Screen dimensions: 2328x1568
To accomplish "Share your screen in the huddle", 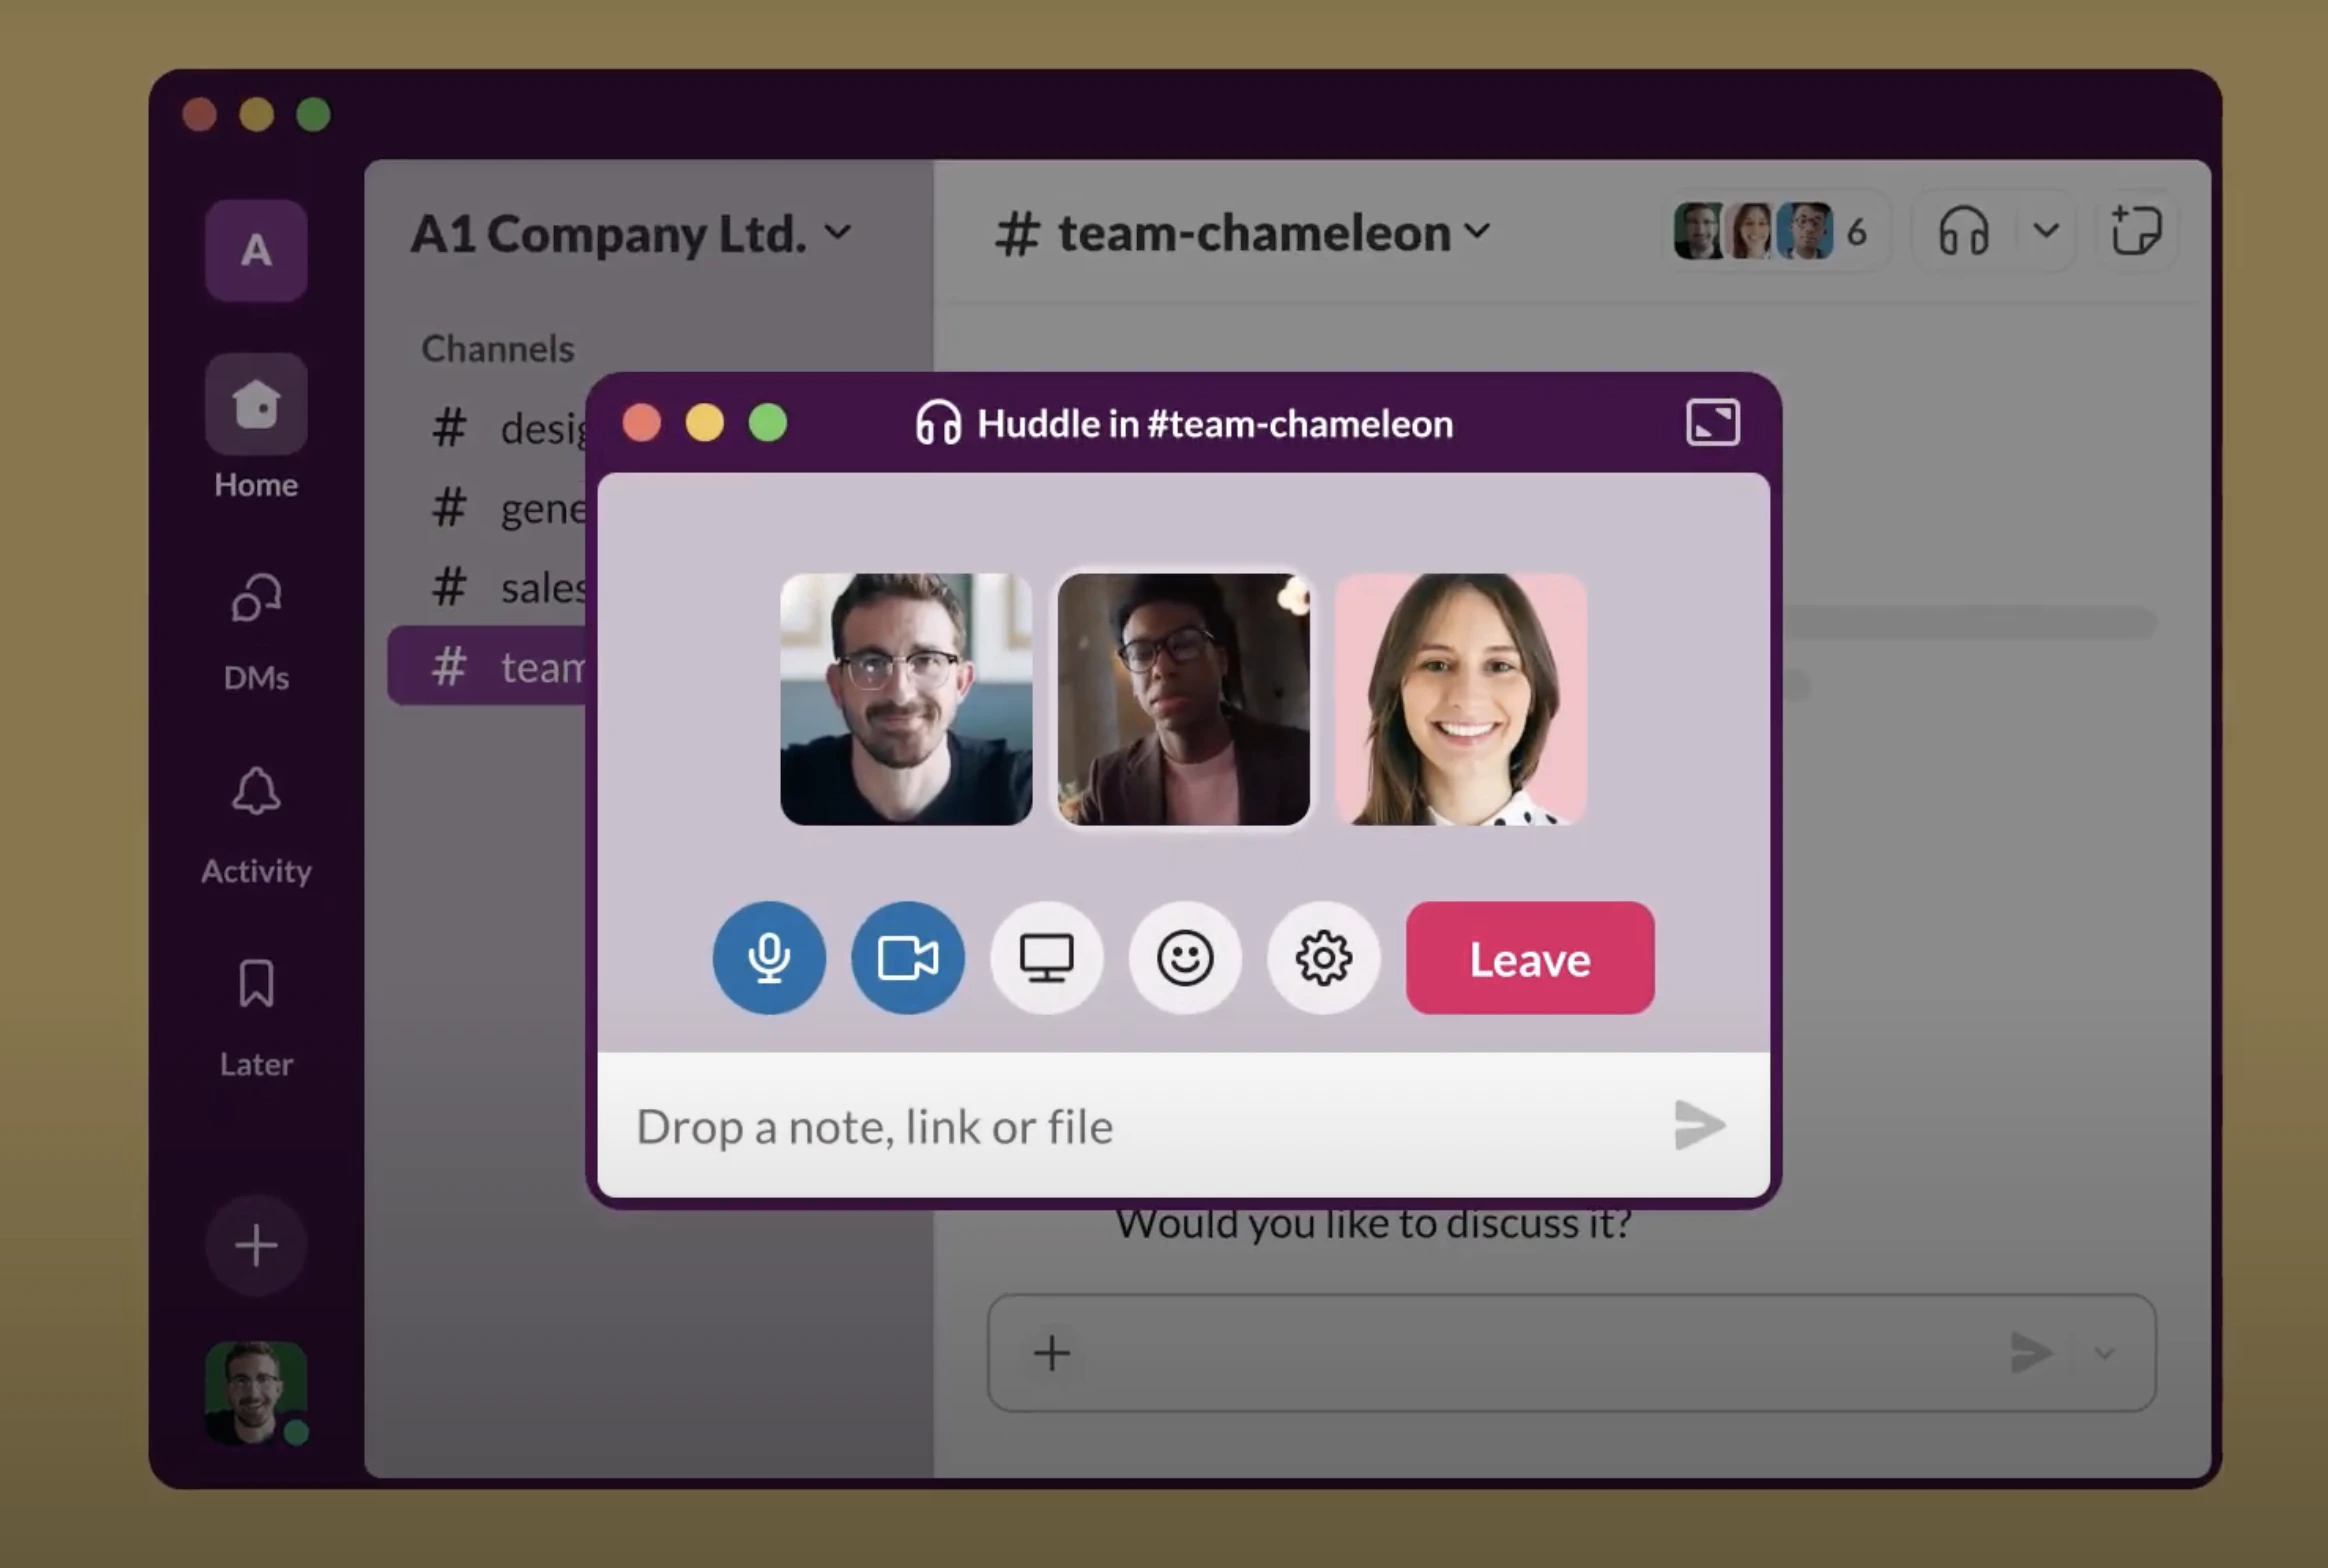I will tap(1046, 958).
